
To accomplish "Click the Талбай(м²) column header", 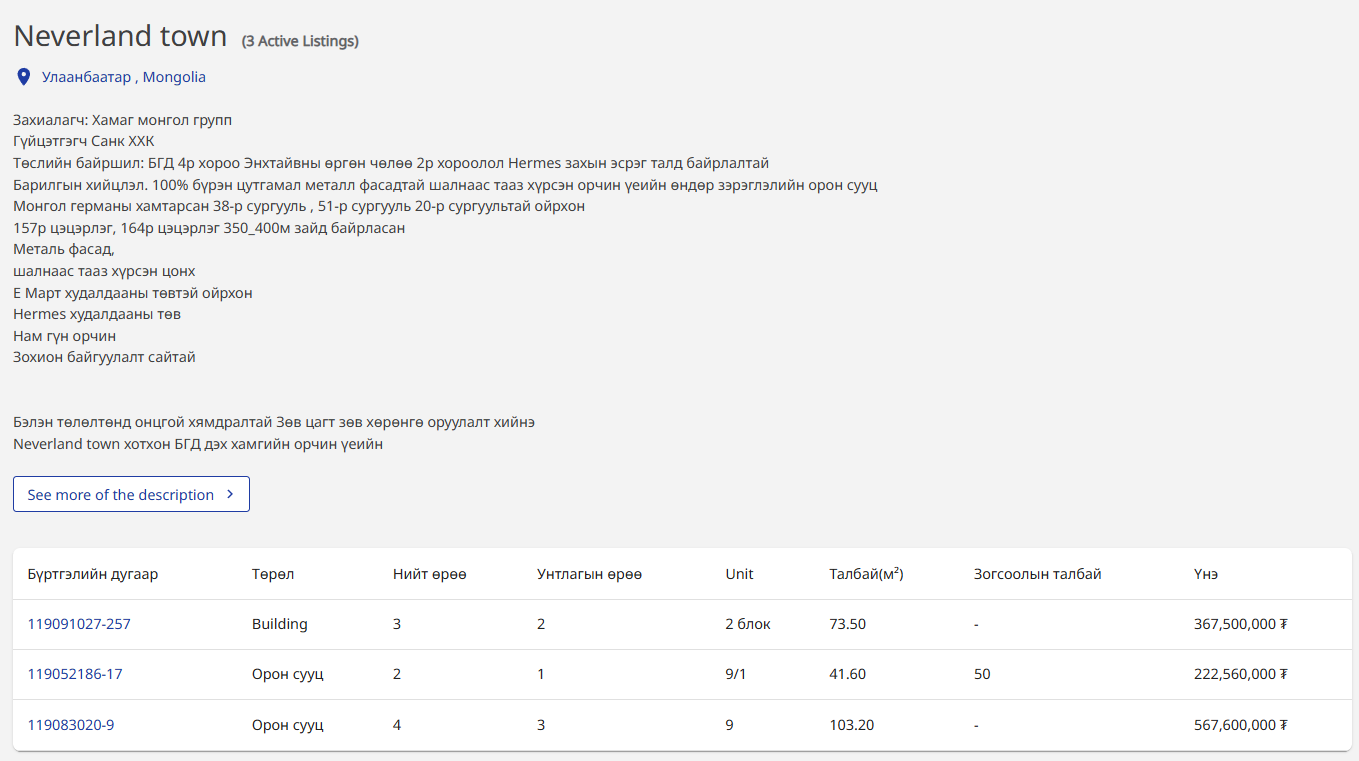I will pos(866,574).
